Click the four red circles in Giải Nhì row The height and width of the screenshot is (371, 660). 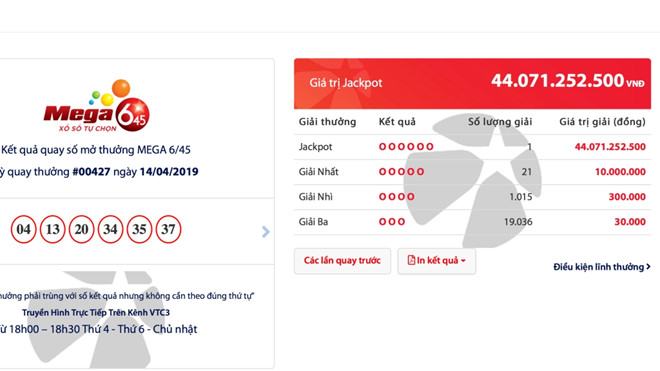(397, 196)
